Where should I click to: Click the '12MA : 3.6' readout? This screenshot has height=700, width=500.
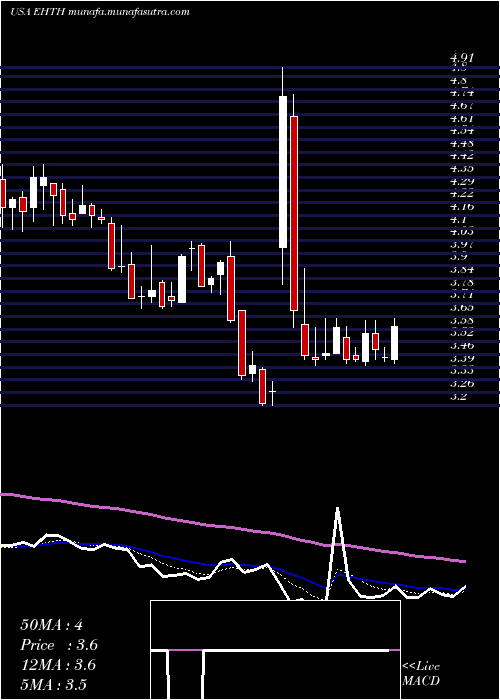pos(58,665)
